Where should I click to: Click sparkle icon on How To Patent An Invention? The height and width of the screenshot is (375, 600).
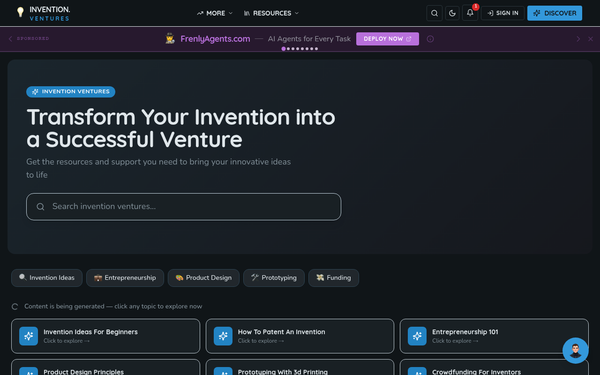(223, 336)
